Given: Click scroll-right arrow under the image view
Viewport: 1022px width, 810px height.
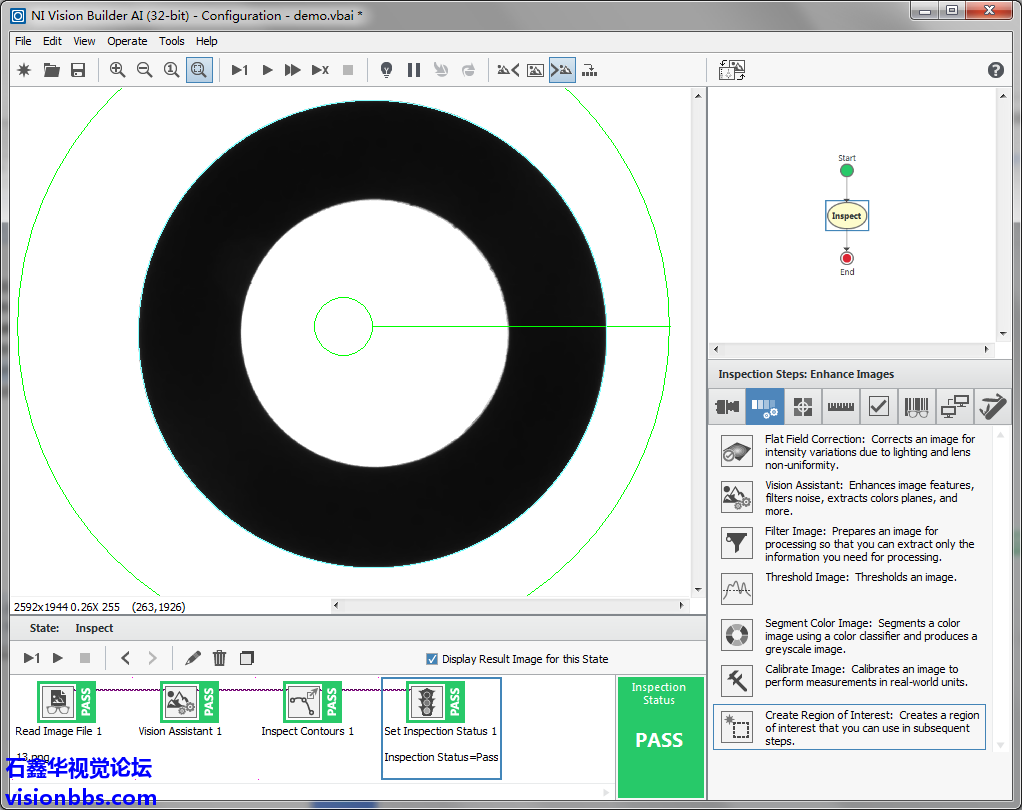Looking at the screenshot, I should [x=683, y=606].
